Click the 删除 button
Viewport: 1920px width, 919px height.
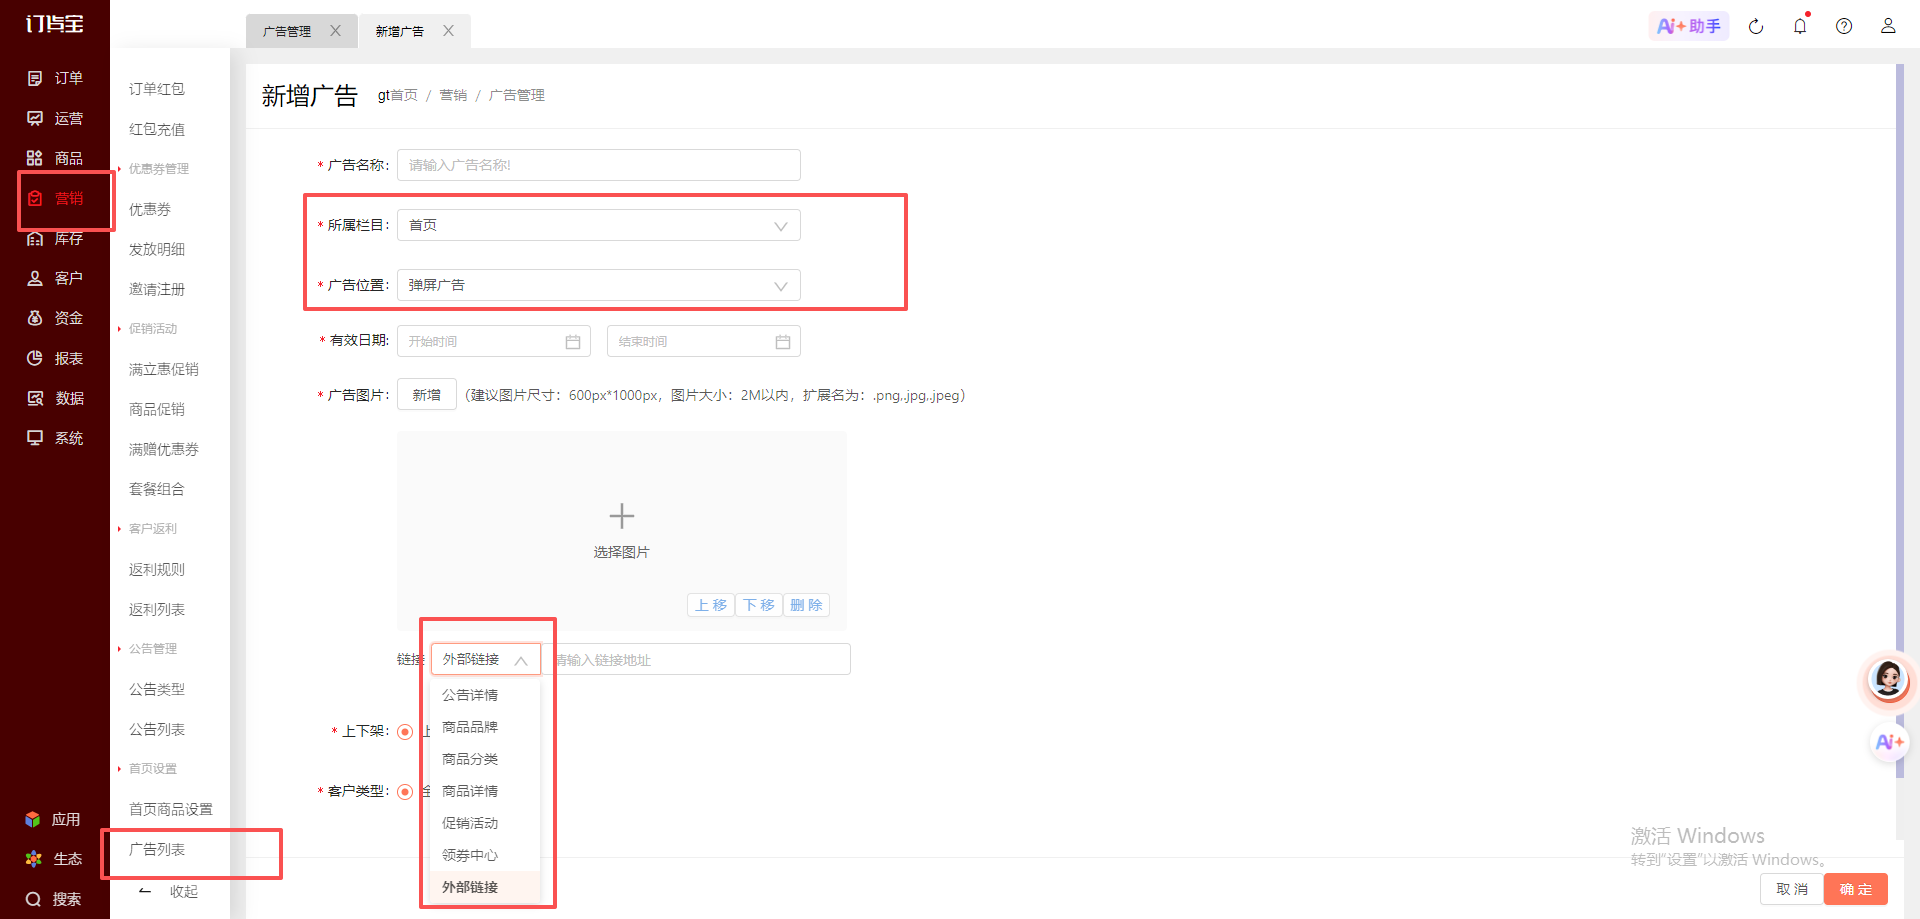coord(806,605)
